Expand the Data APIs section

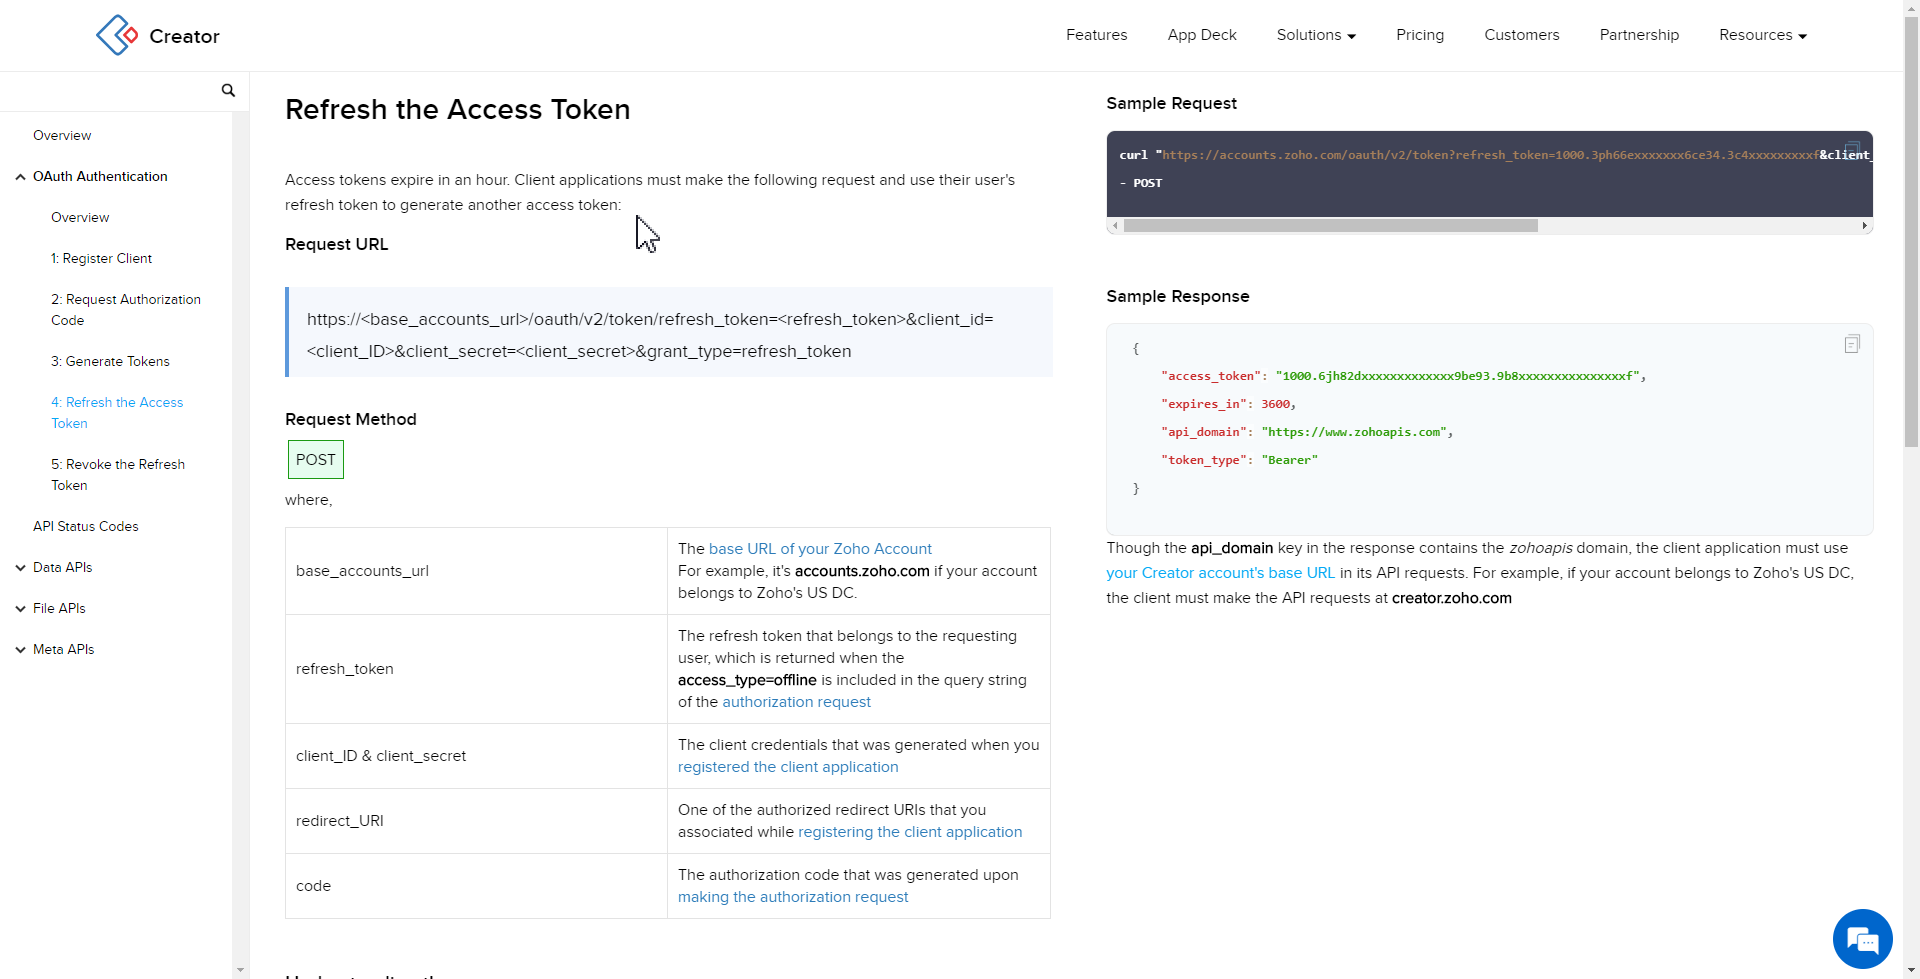tap(62, 567)
